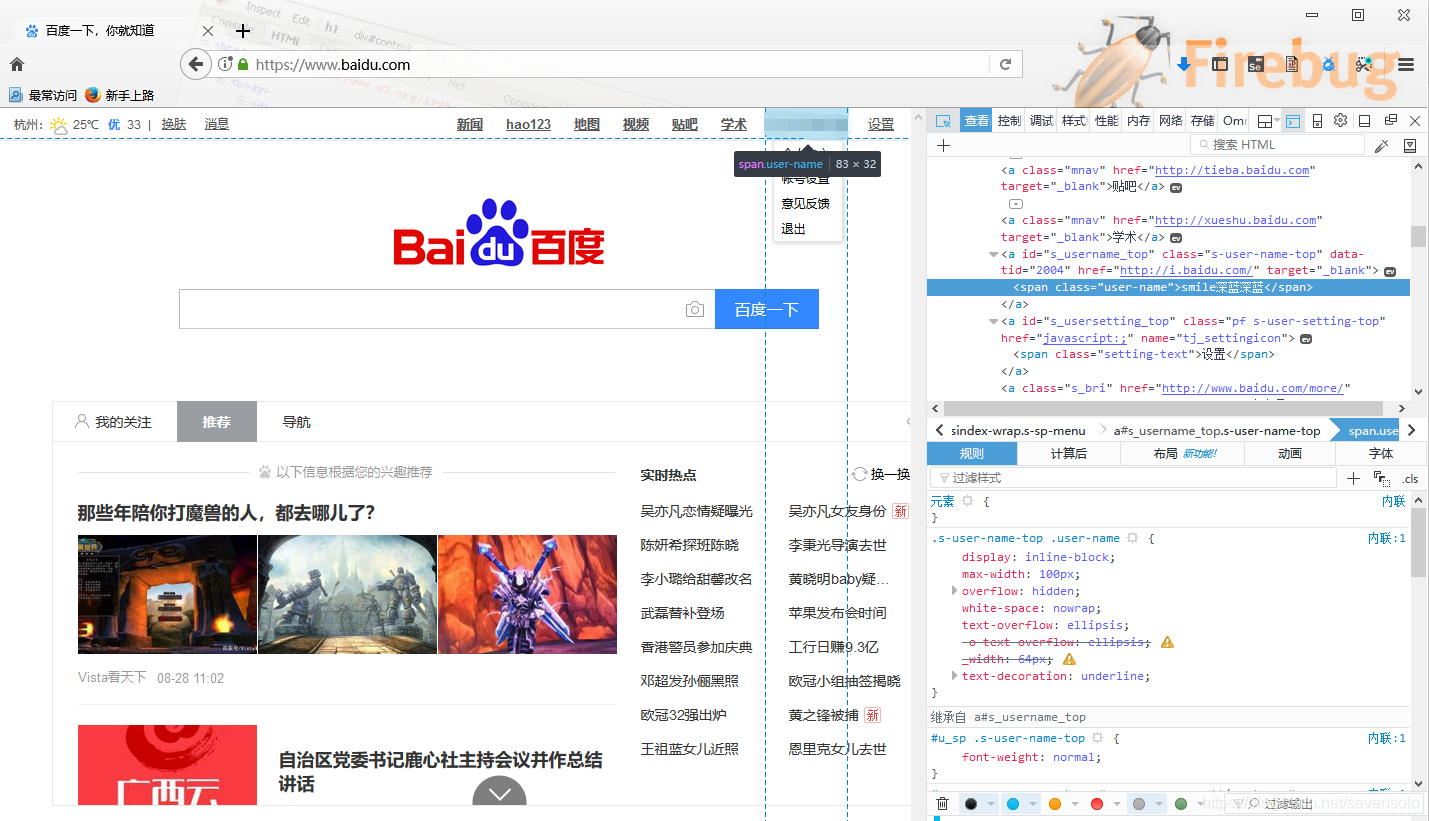
Task: Toggle responsive design mode icon
Action: (x=1317, y=121)
